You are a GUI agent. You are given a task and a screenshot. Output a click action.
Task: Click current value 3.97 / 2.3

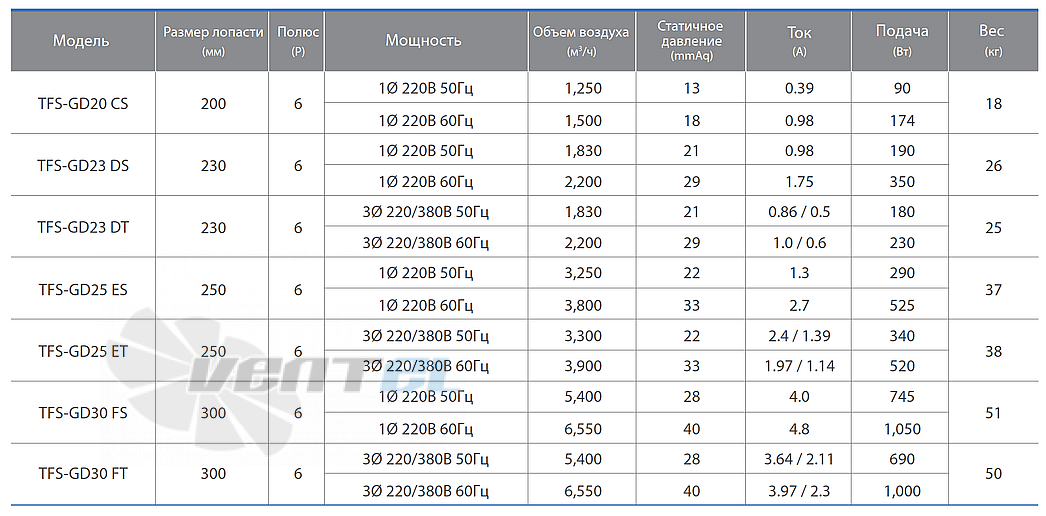(x=799, y=491)
